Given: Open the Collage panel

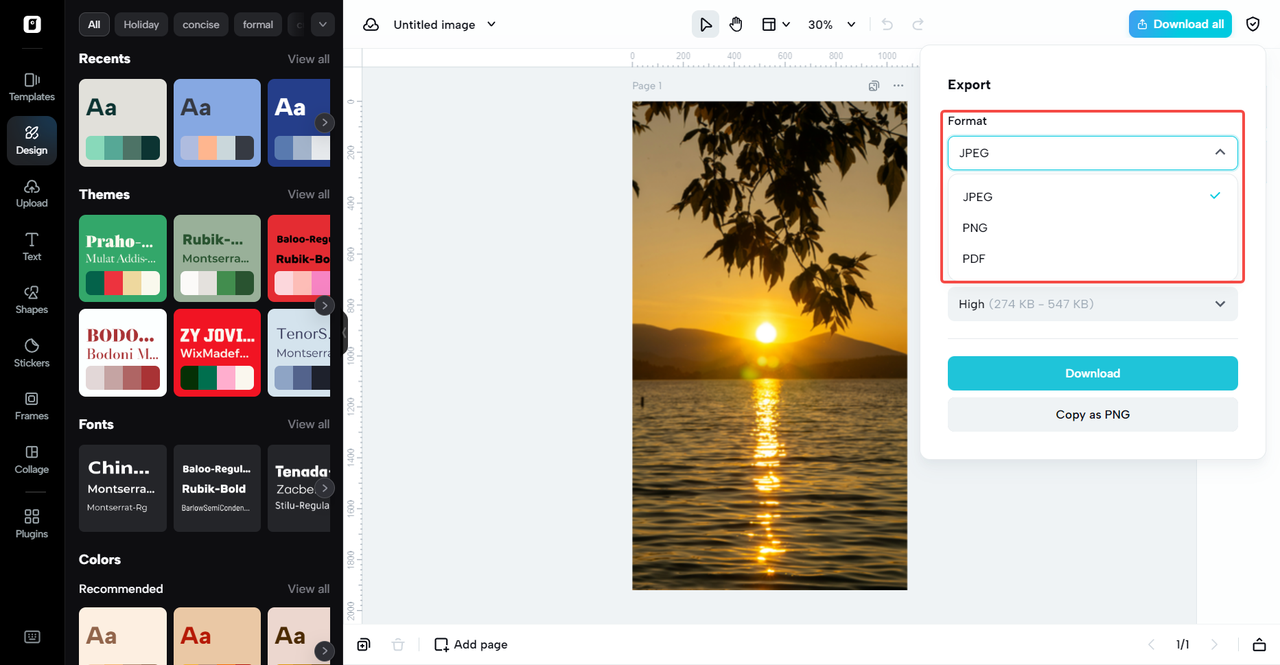Looking at the screenshot, I should click(x=31, y=459).
